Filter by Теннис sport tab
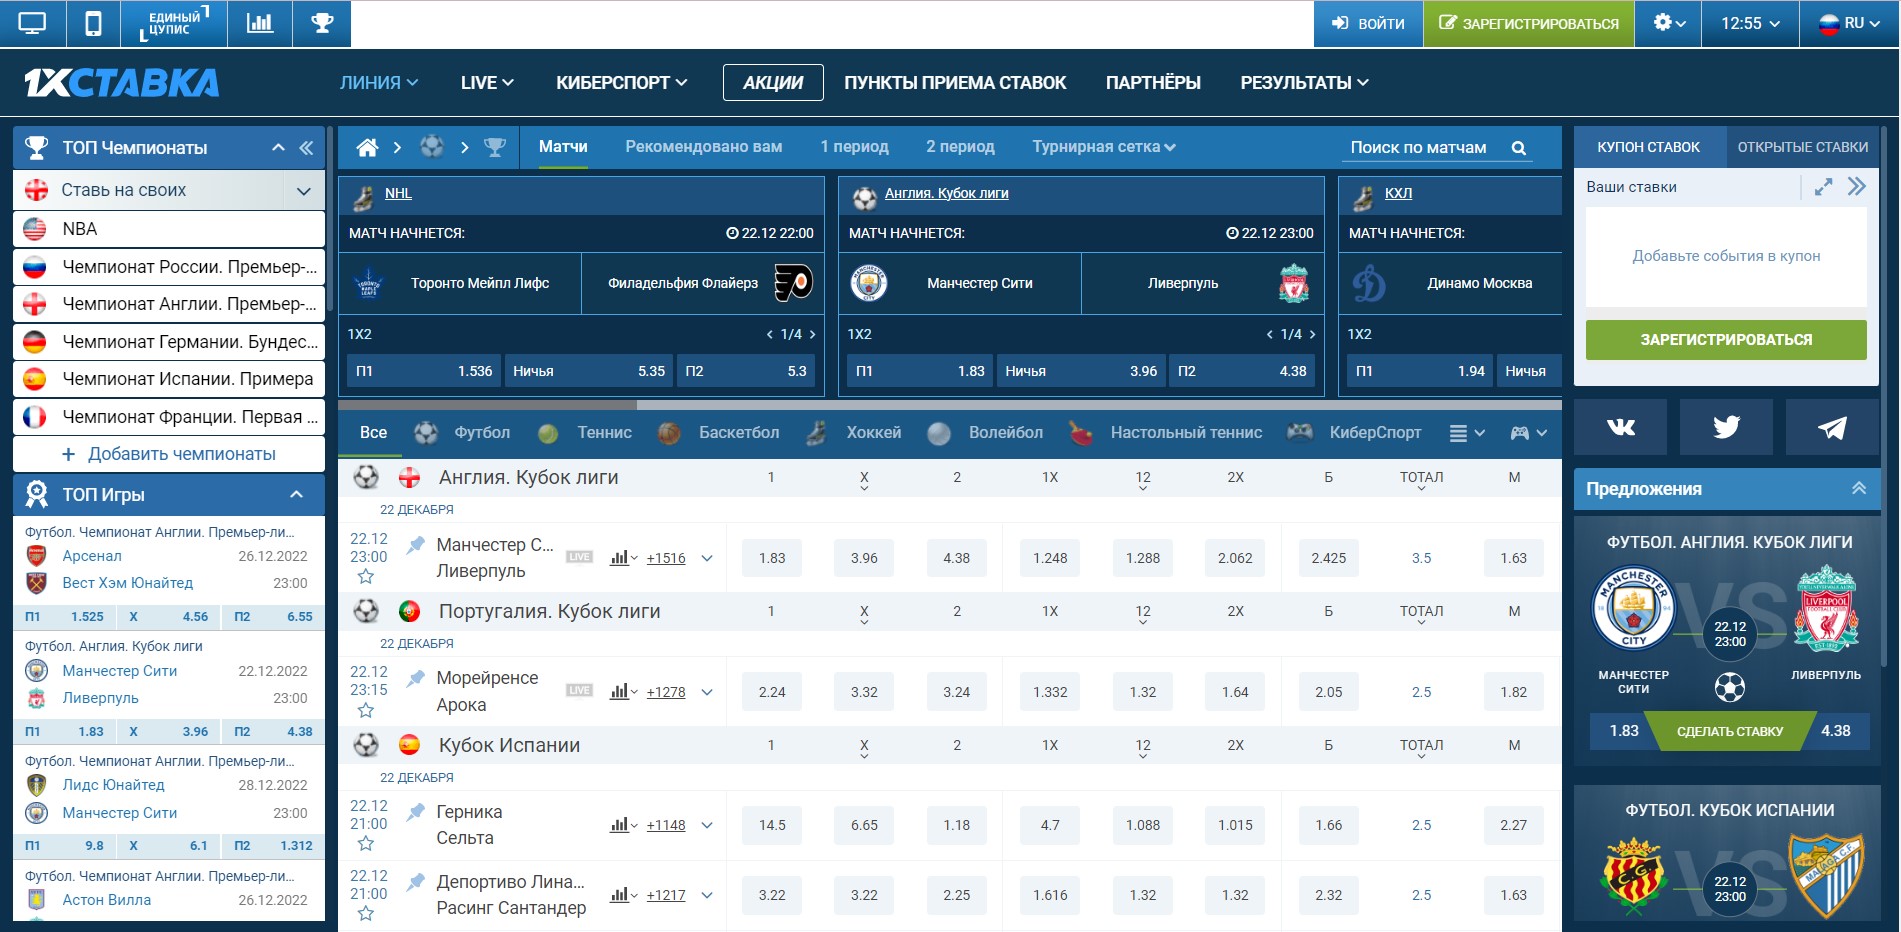This screenshot has width=1901, height=932. coord(585,432)
